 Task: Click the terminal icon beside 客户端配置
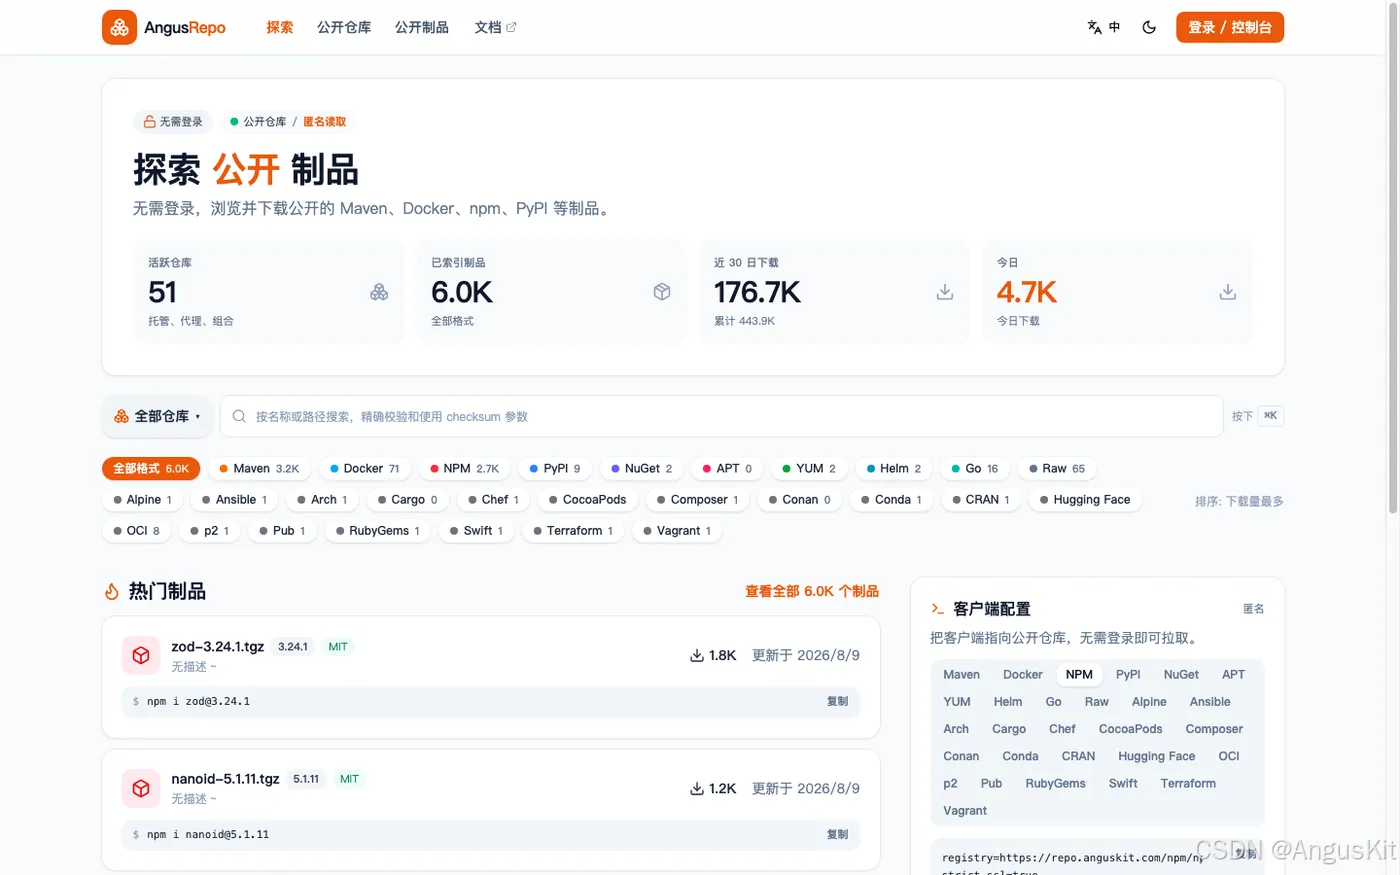coord(937,608)
